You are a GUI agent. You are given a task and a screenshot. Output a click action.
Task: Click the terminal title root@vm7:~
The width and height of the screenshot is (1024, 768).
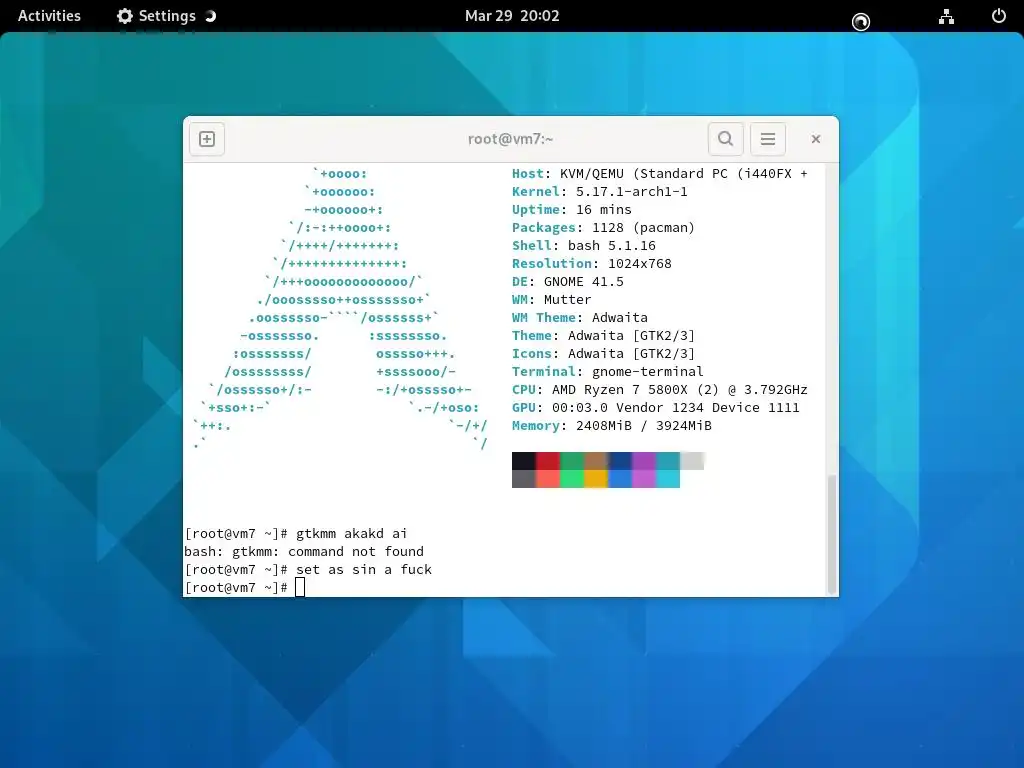(x=511, y=139)
